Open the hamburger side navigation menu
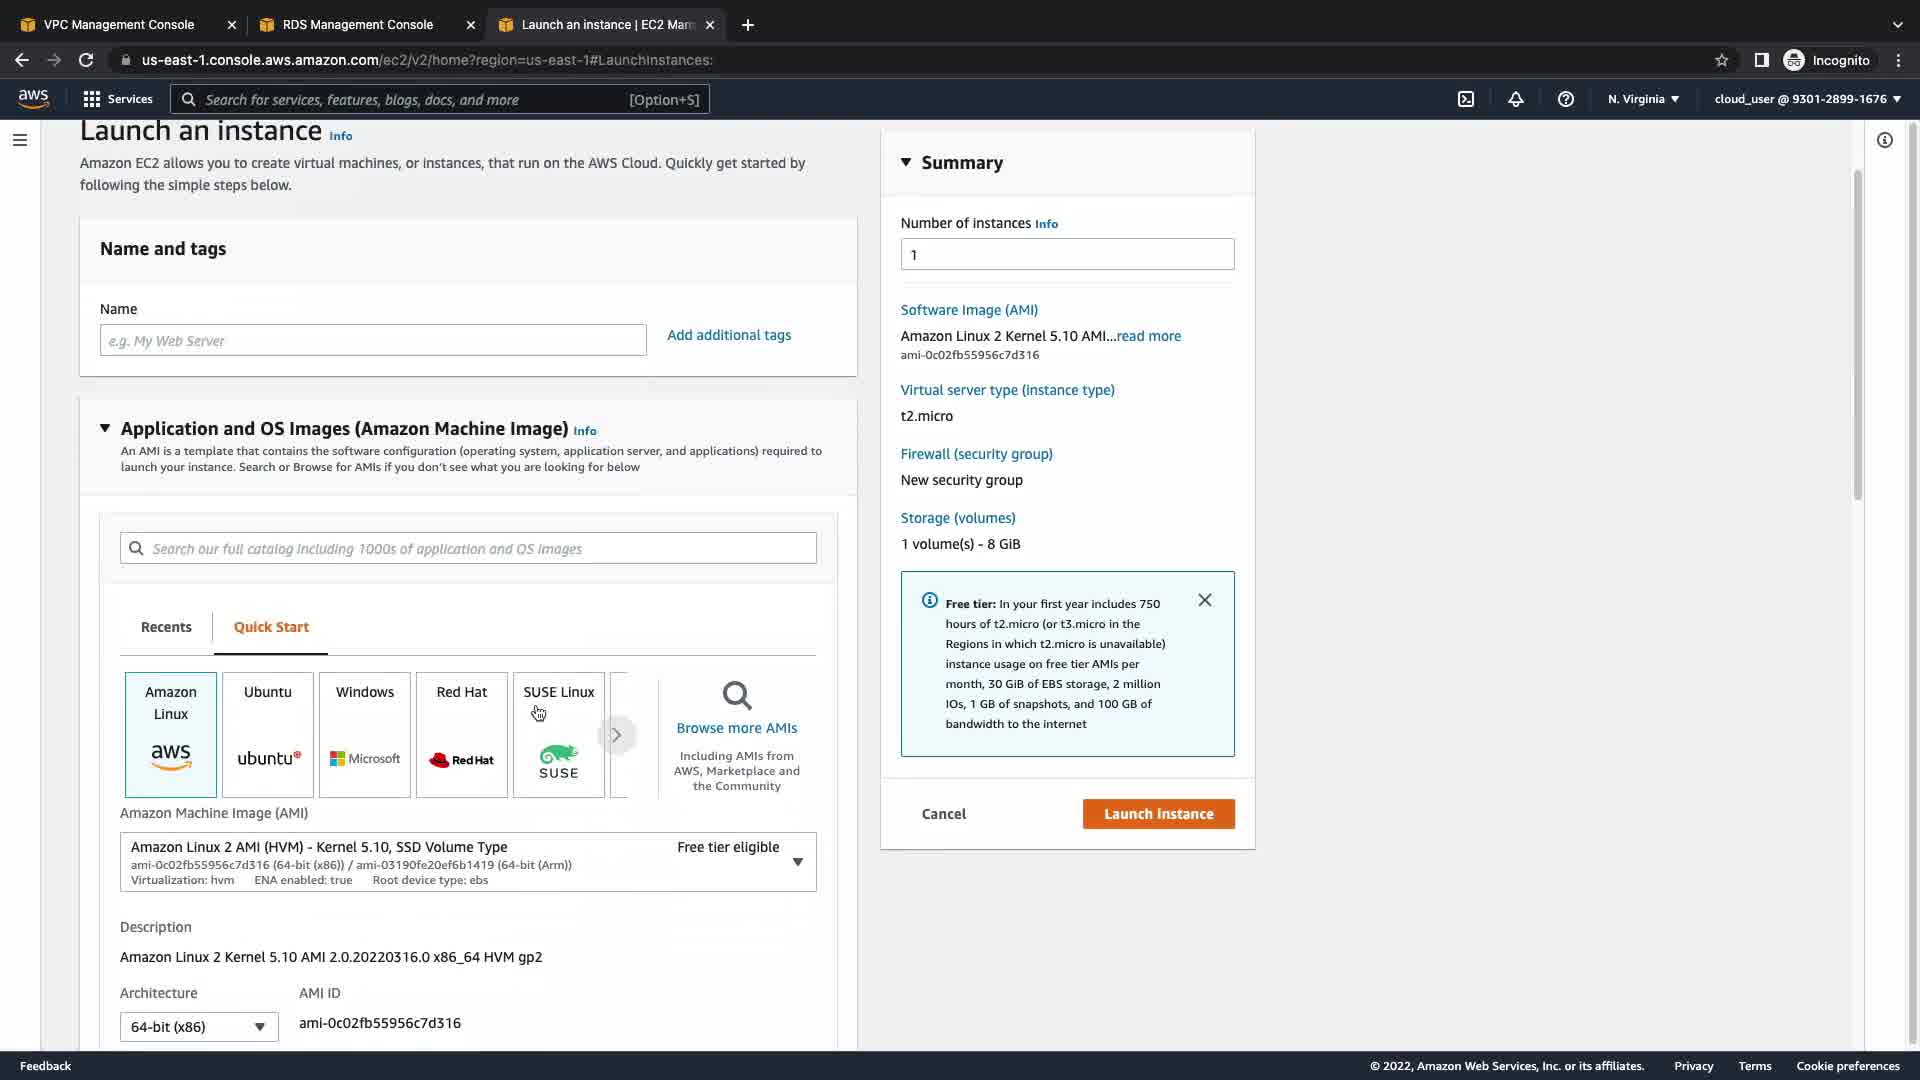The height and width of the screenshot is (1080, 1920). click(20, 140)
